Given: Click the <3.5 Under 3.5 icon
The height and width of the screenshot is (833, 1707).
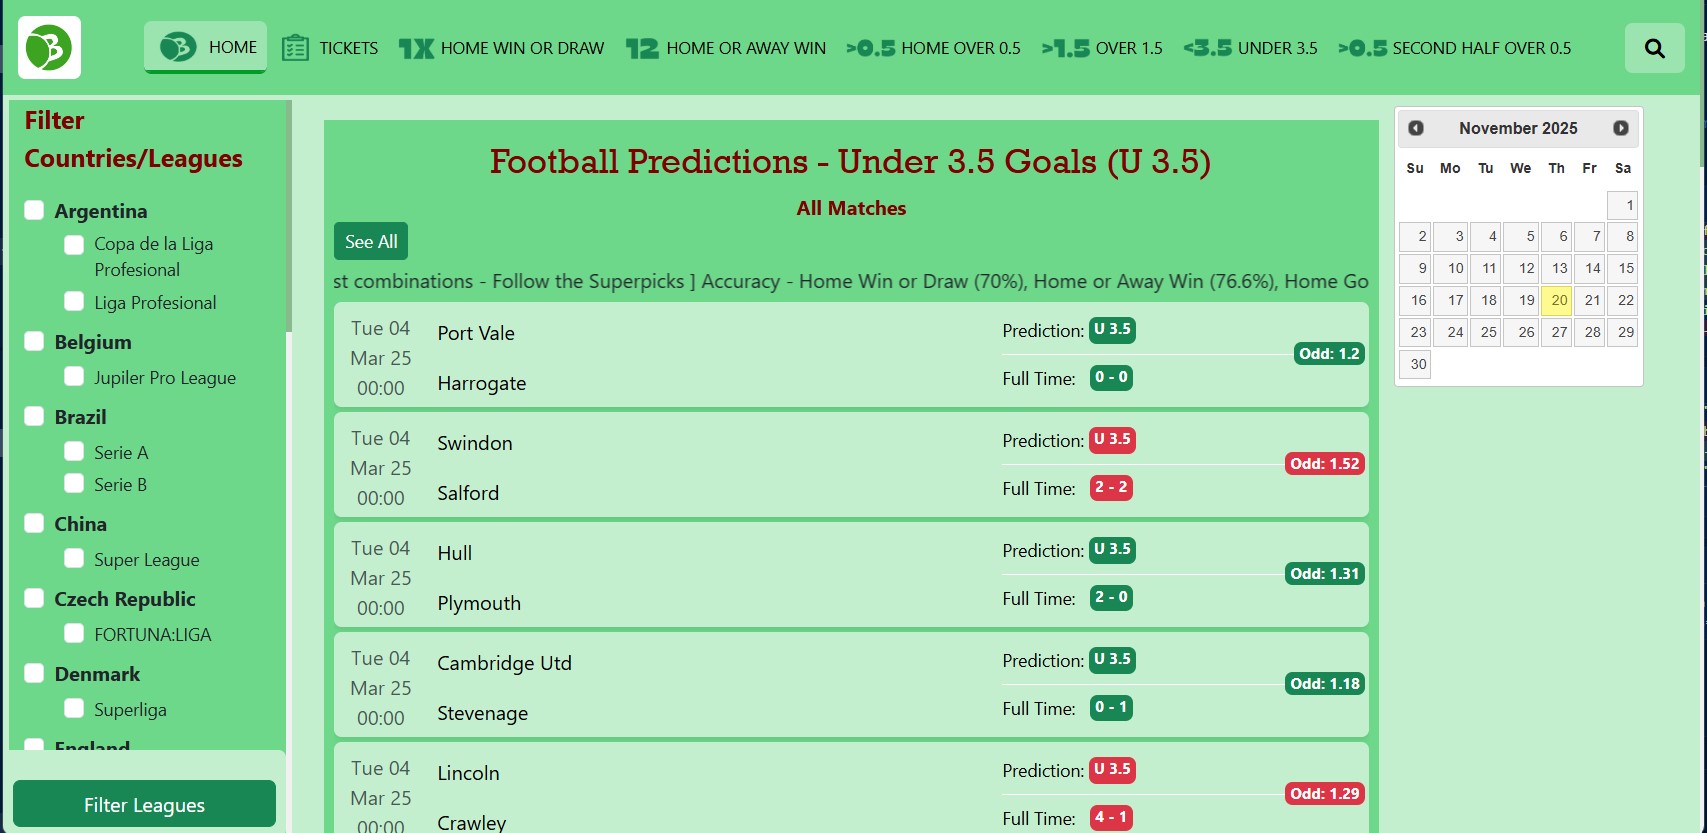Looking at the screenshot, I should (x=1207, y=48).
